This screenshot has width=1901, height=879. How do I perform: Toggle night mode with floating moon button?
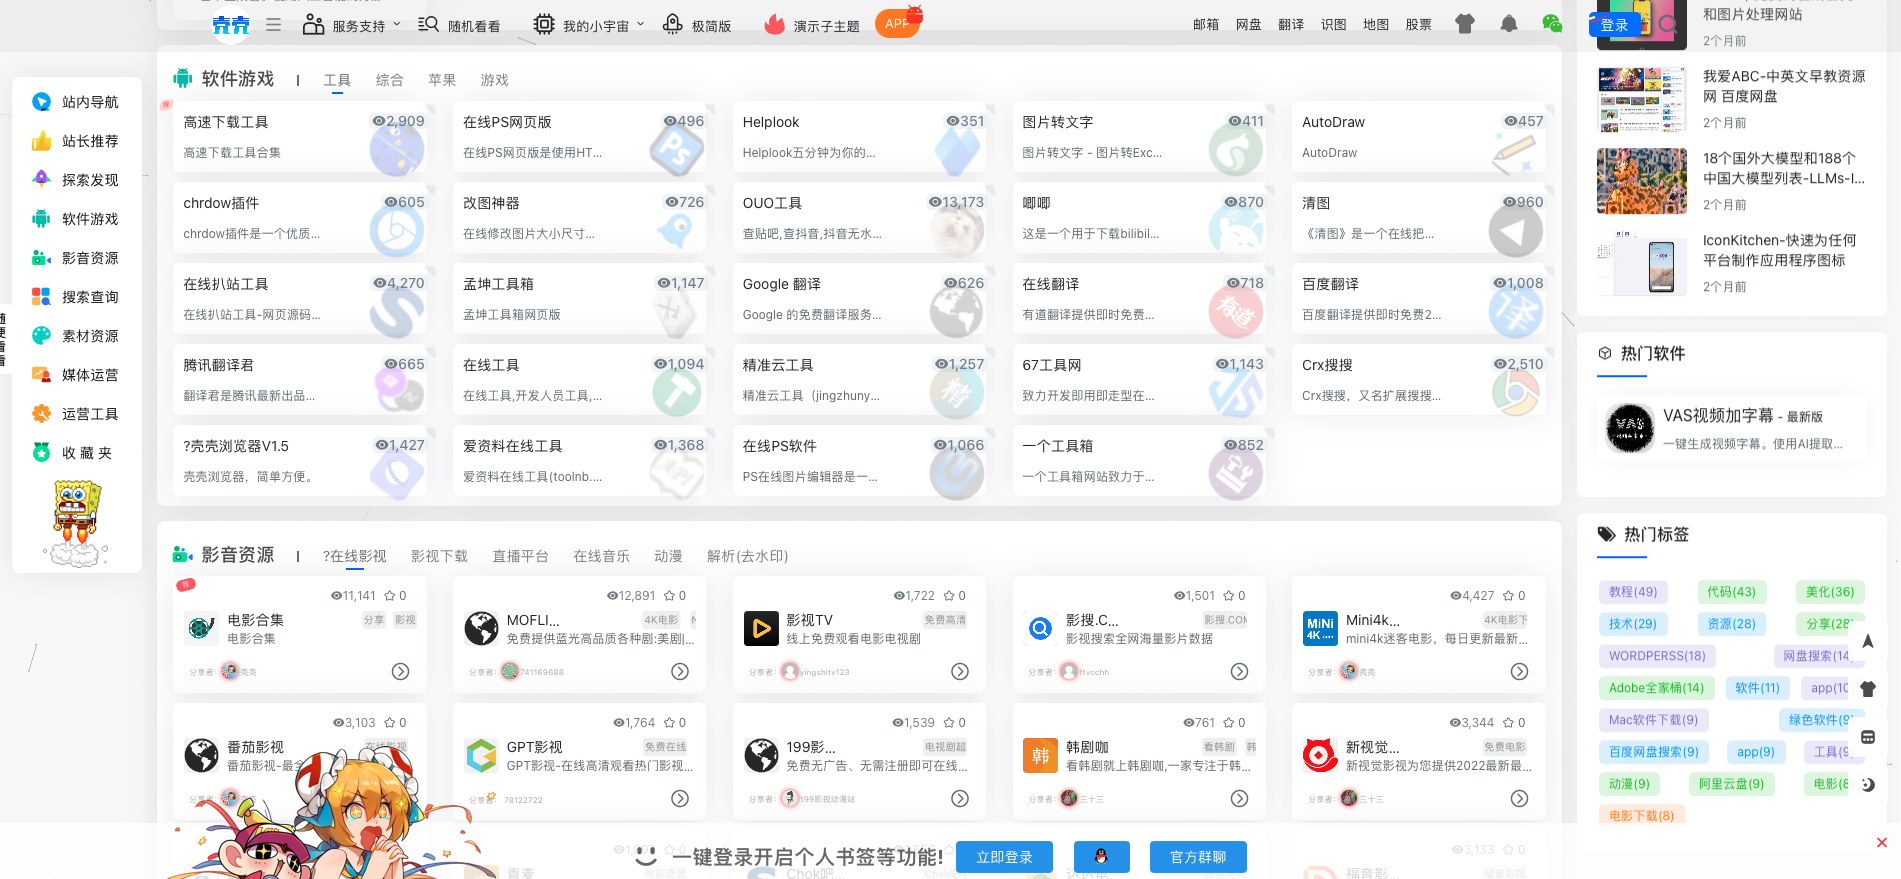(x=1867, y=785)
